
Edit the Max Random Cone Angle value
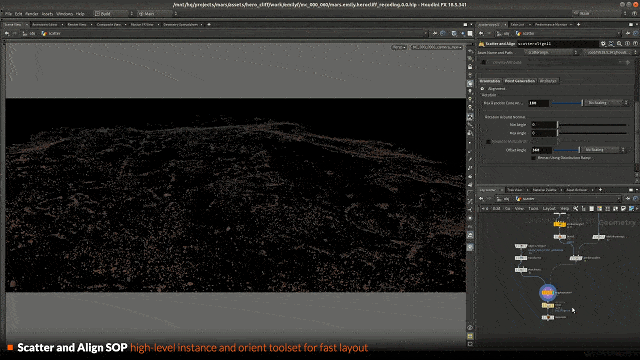pos(538,103)
